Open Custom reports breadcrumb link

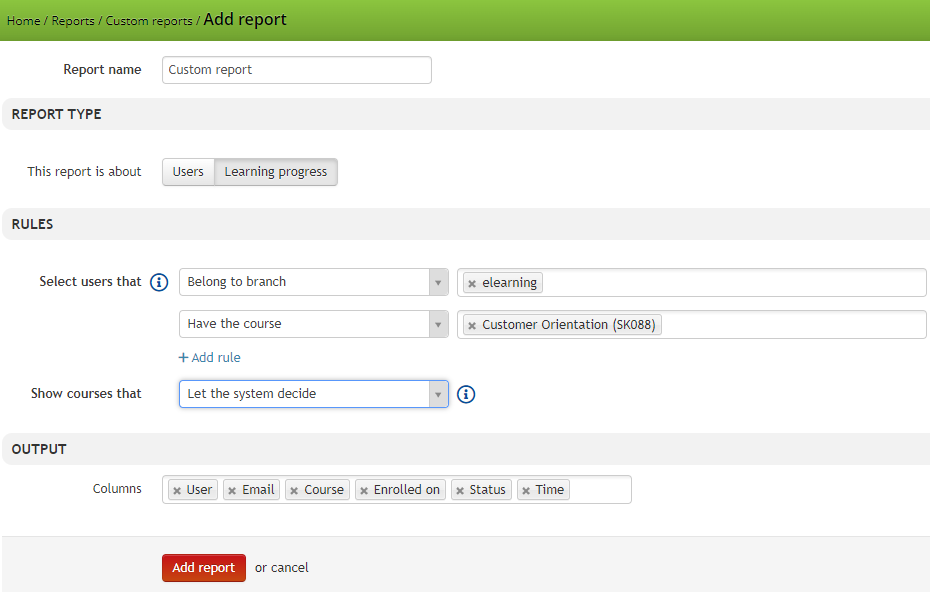[x=149, y=21]
